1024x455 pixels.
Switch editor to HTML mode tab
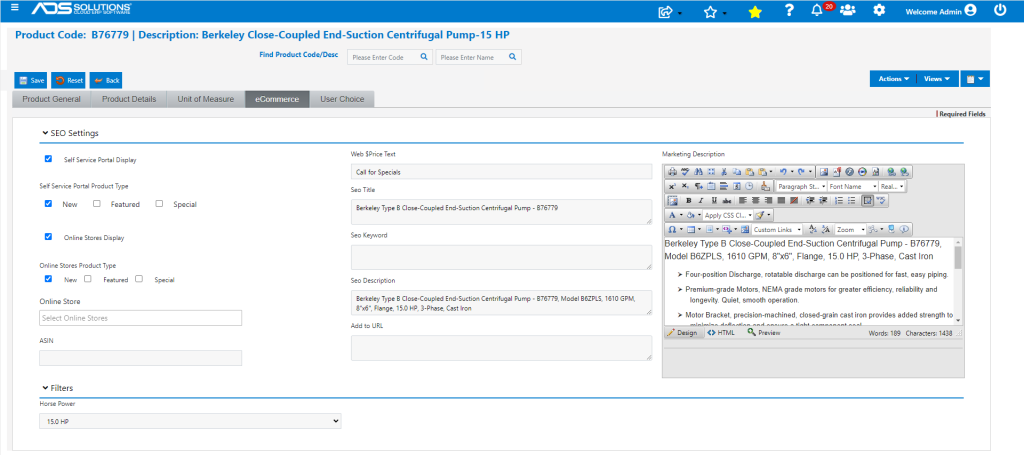[x=721, y=332]
